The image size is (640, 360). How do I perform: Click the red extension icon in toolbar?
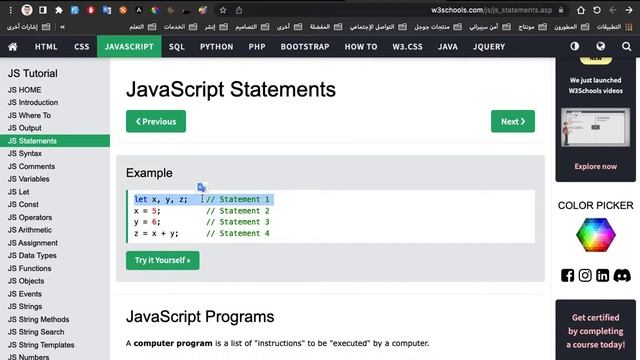click(x=91, y=10)
